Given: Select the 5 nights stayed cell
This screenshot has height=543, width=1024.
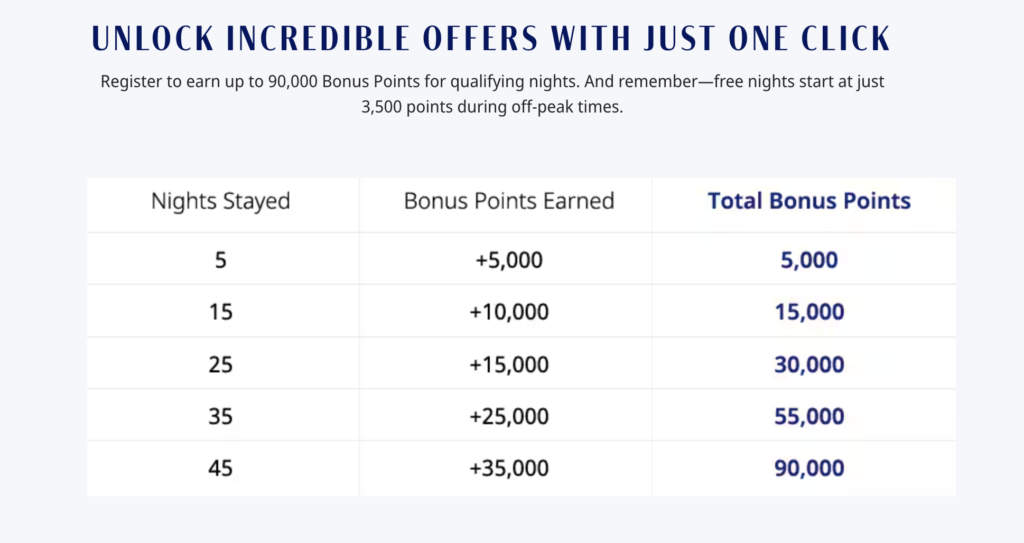Looking at the screenshot, I should tap(221, 260).
